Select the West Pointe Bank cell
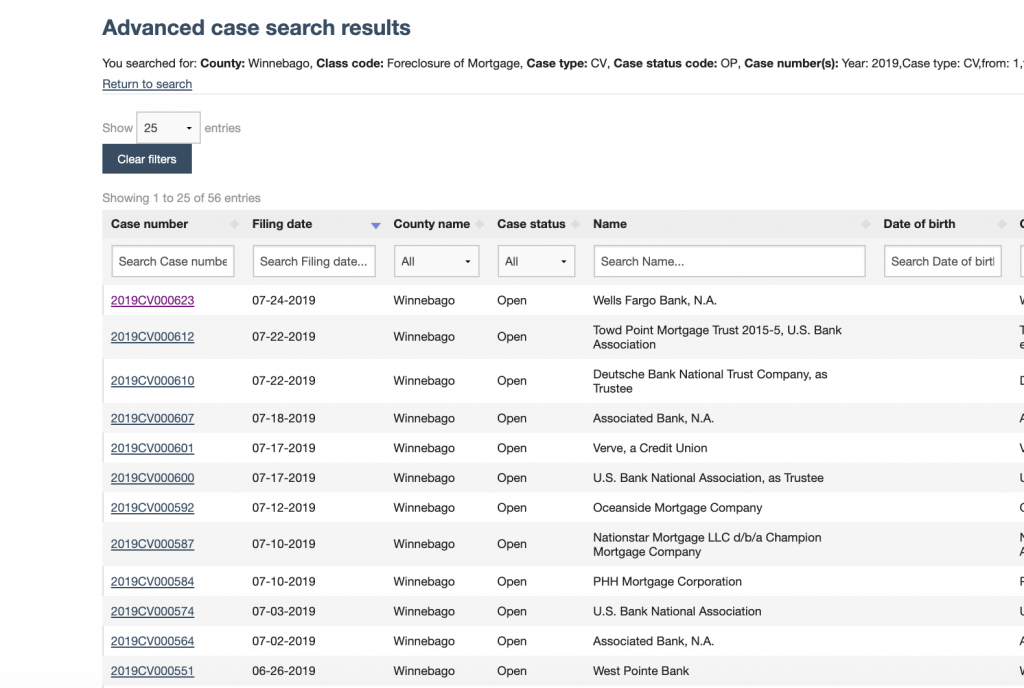 [641, 671]
